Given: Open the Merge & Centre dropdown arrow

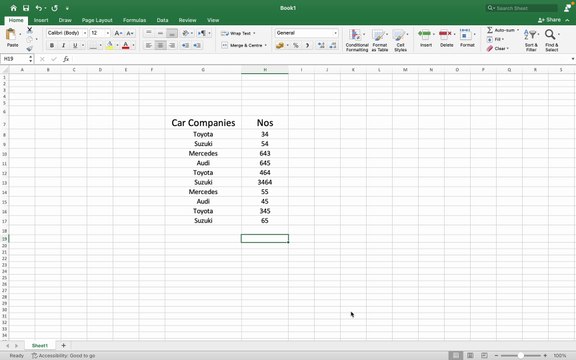Looking at the screenshot, I should point(266,45).
